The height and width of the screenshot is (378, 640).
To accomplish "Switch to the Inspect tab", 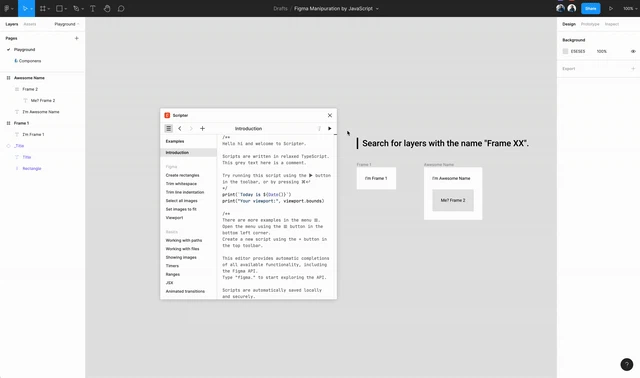I will [x=611, y=24].
